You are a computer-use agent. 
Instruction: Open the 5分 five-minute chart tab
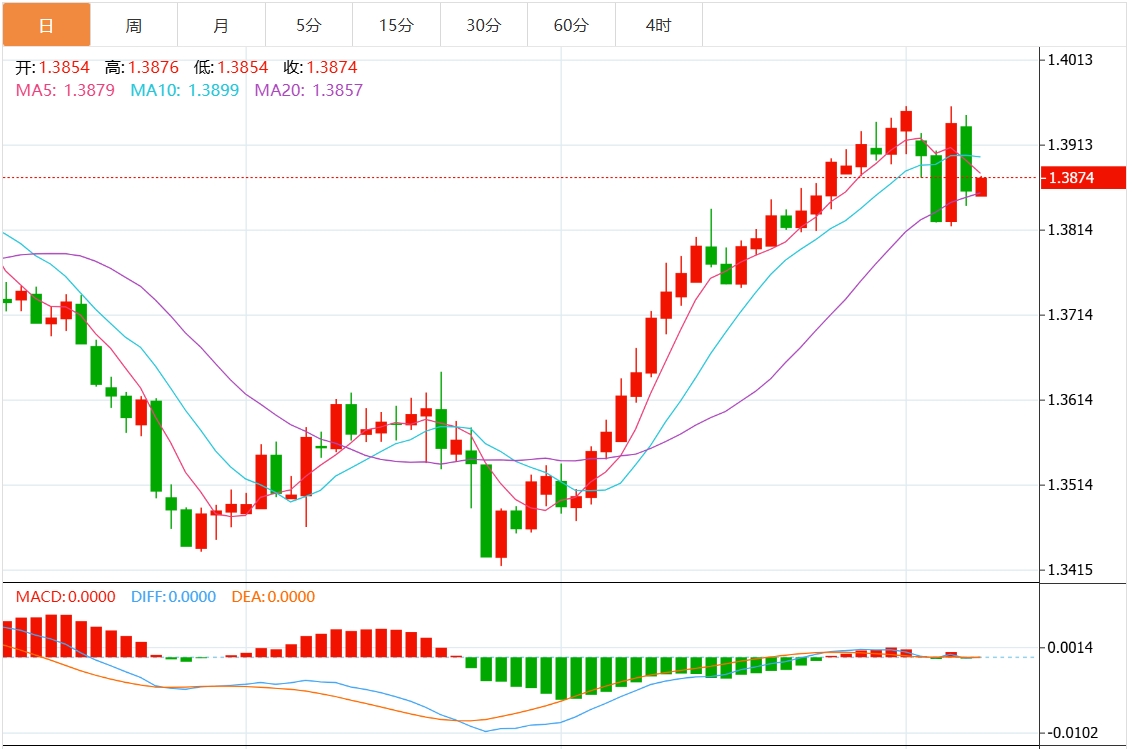click(x=309, y=25)
